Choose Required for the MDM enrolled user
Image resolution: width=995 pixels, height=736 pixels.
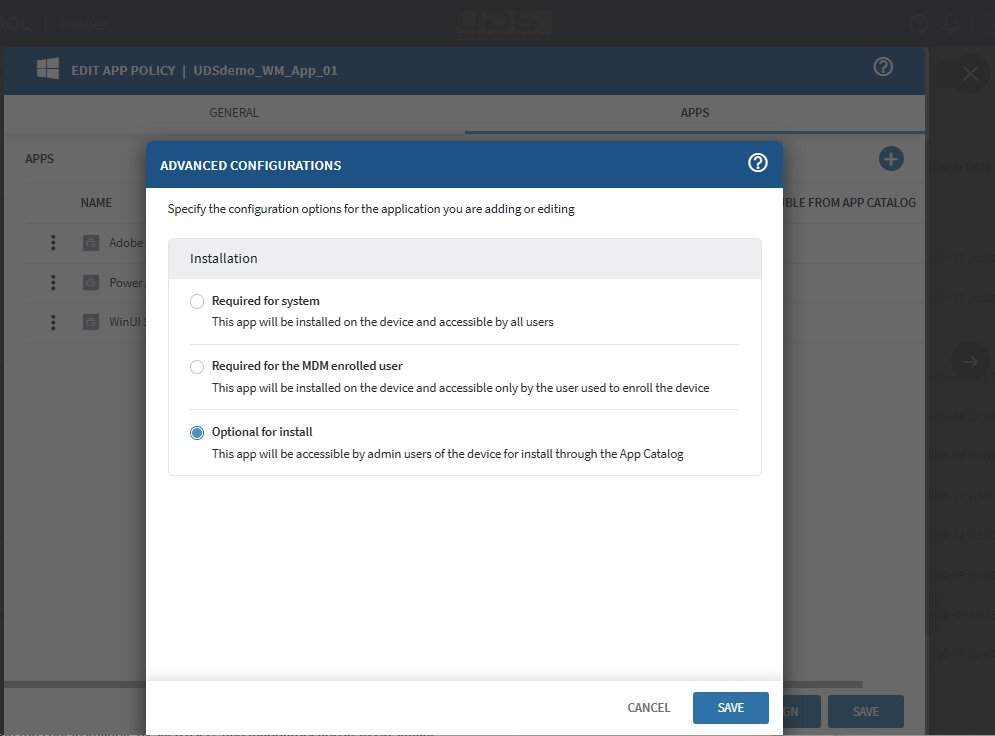pyautogui.click(x=197, y=367)
